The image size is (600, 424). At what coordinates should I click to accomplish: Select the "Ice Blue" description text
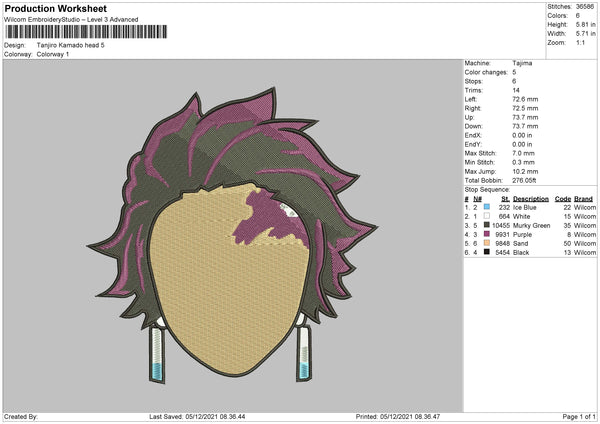coord(525,207)
